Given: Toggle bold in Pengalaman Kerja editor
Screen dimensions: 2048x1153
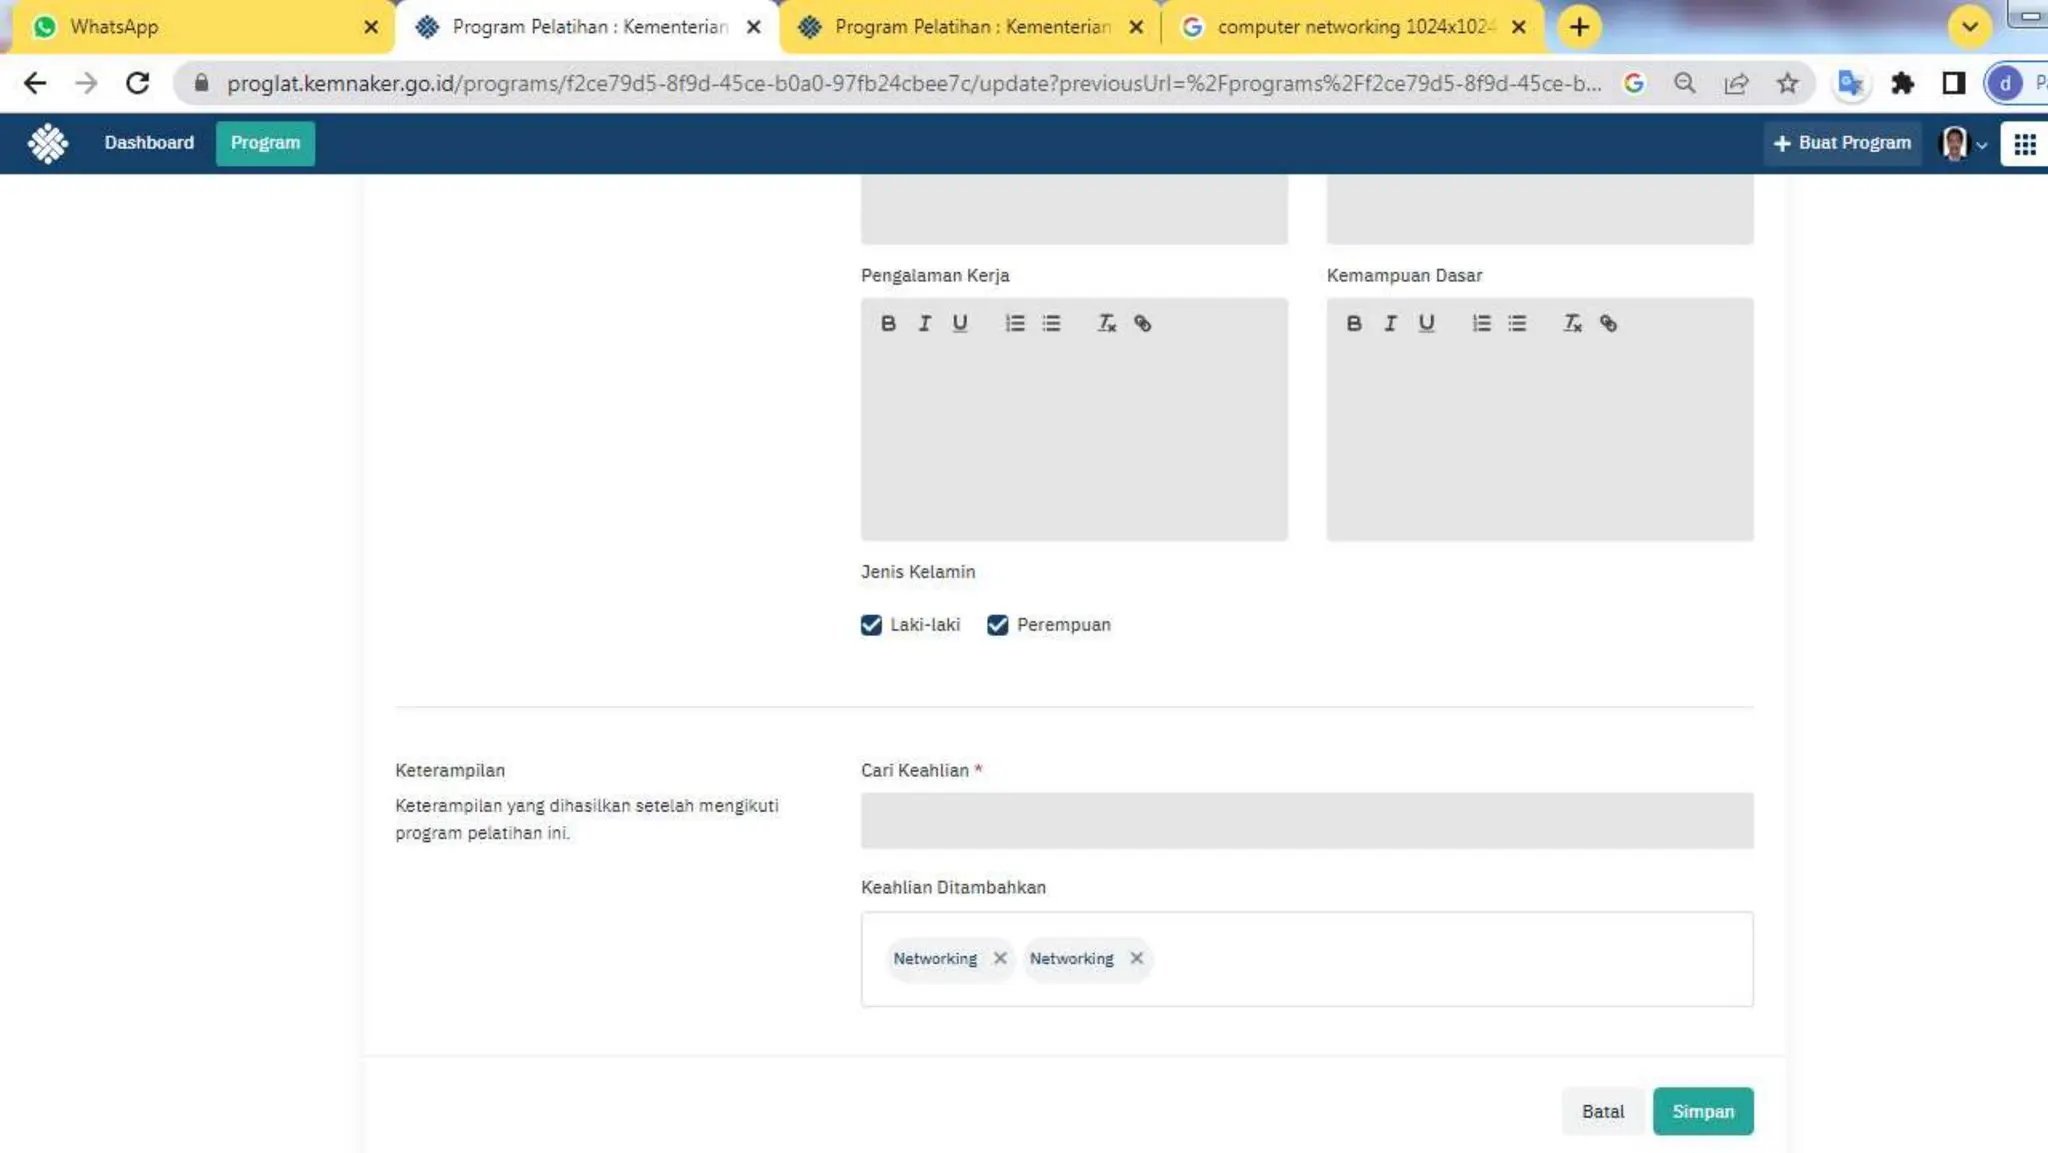Looking at the screenshot, I should click(x=887, y=323).
